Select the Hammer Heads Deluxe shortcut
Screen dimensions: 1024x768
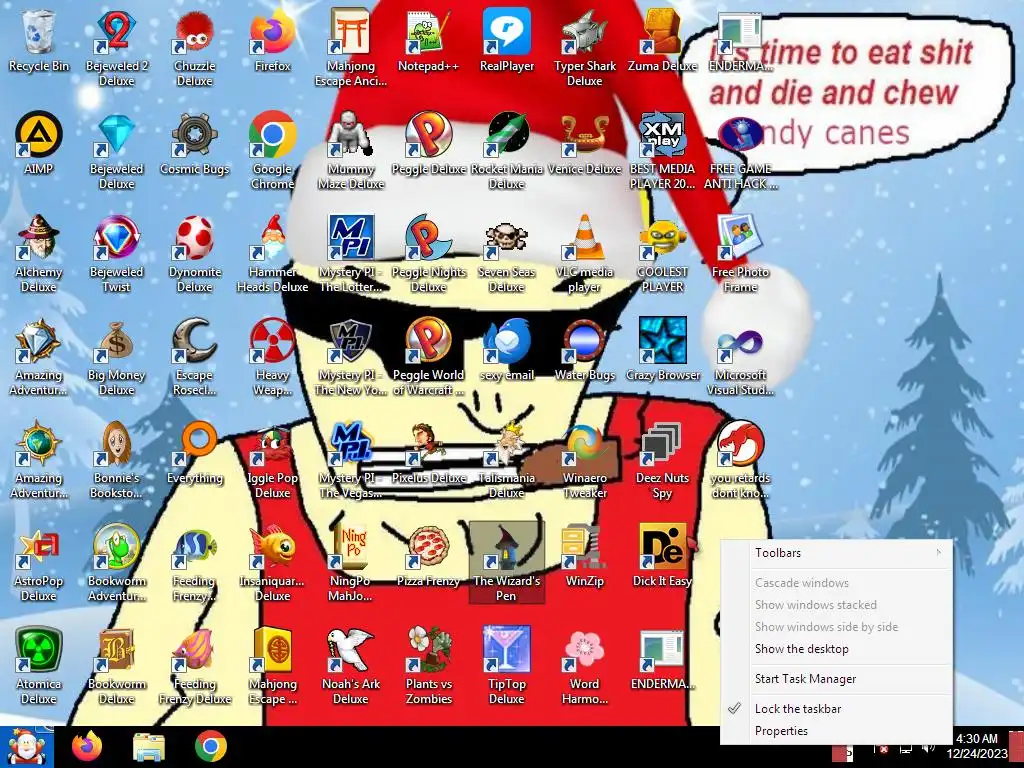pos(272,253)
